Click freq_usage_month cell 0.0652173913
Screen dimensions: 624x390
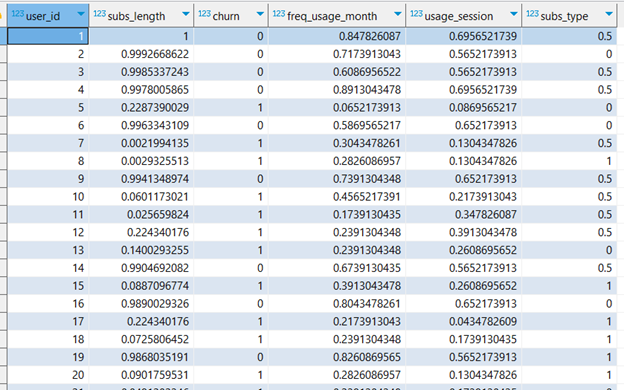coord(337,107)
